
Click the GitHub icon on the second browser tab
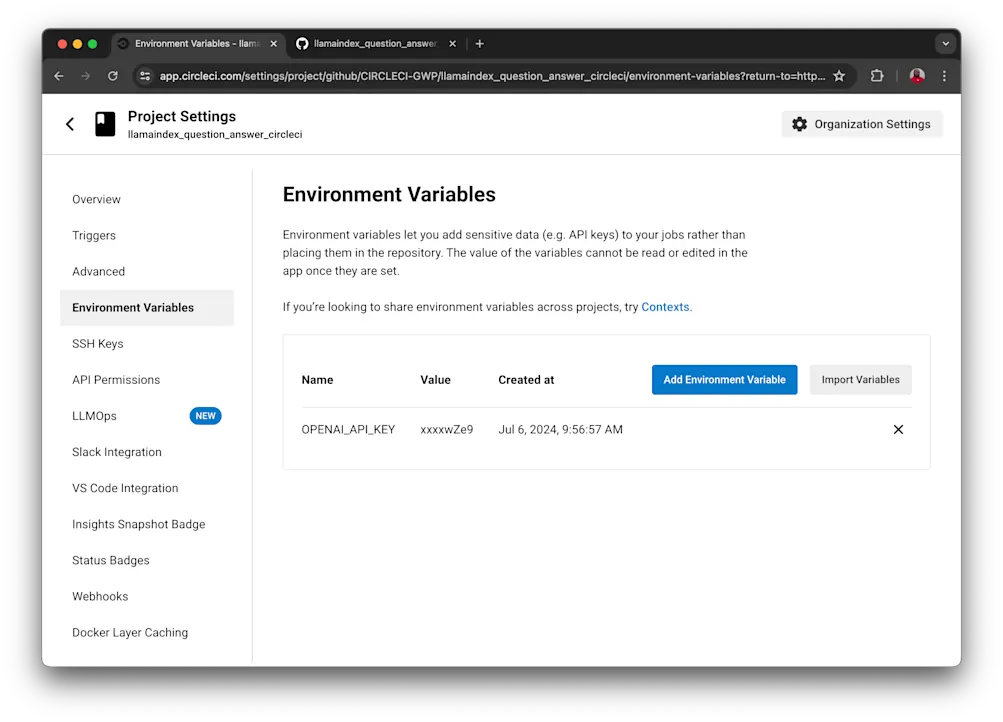tap(302, 43)
